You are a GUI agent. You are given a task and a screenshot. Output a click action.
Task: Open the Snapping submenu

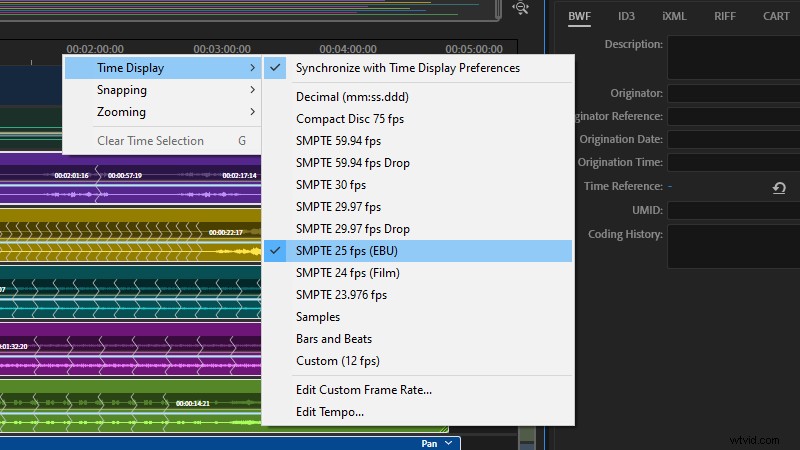[163, 90]
